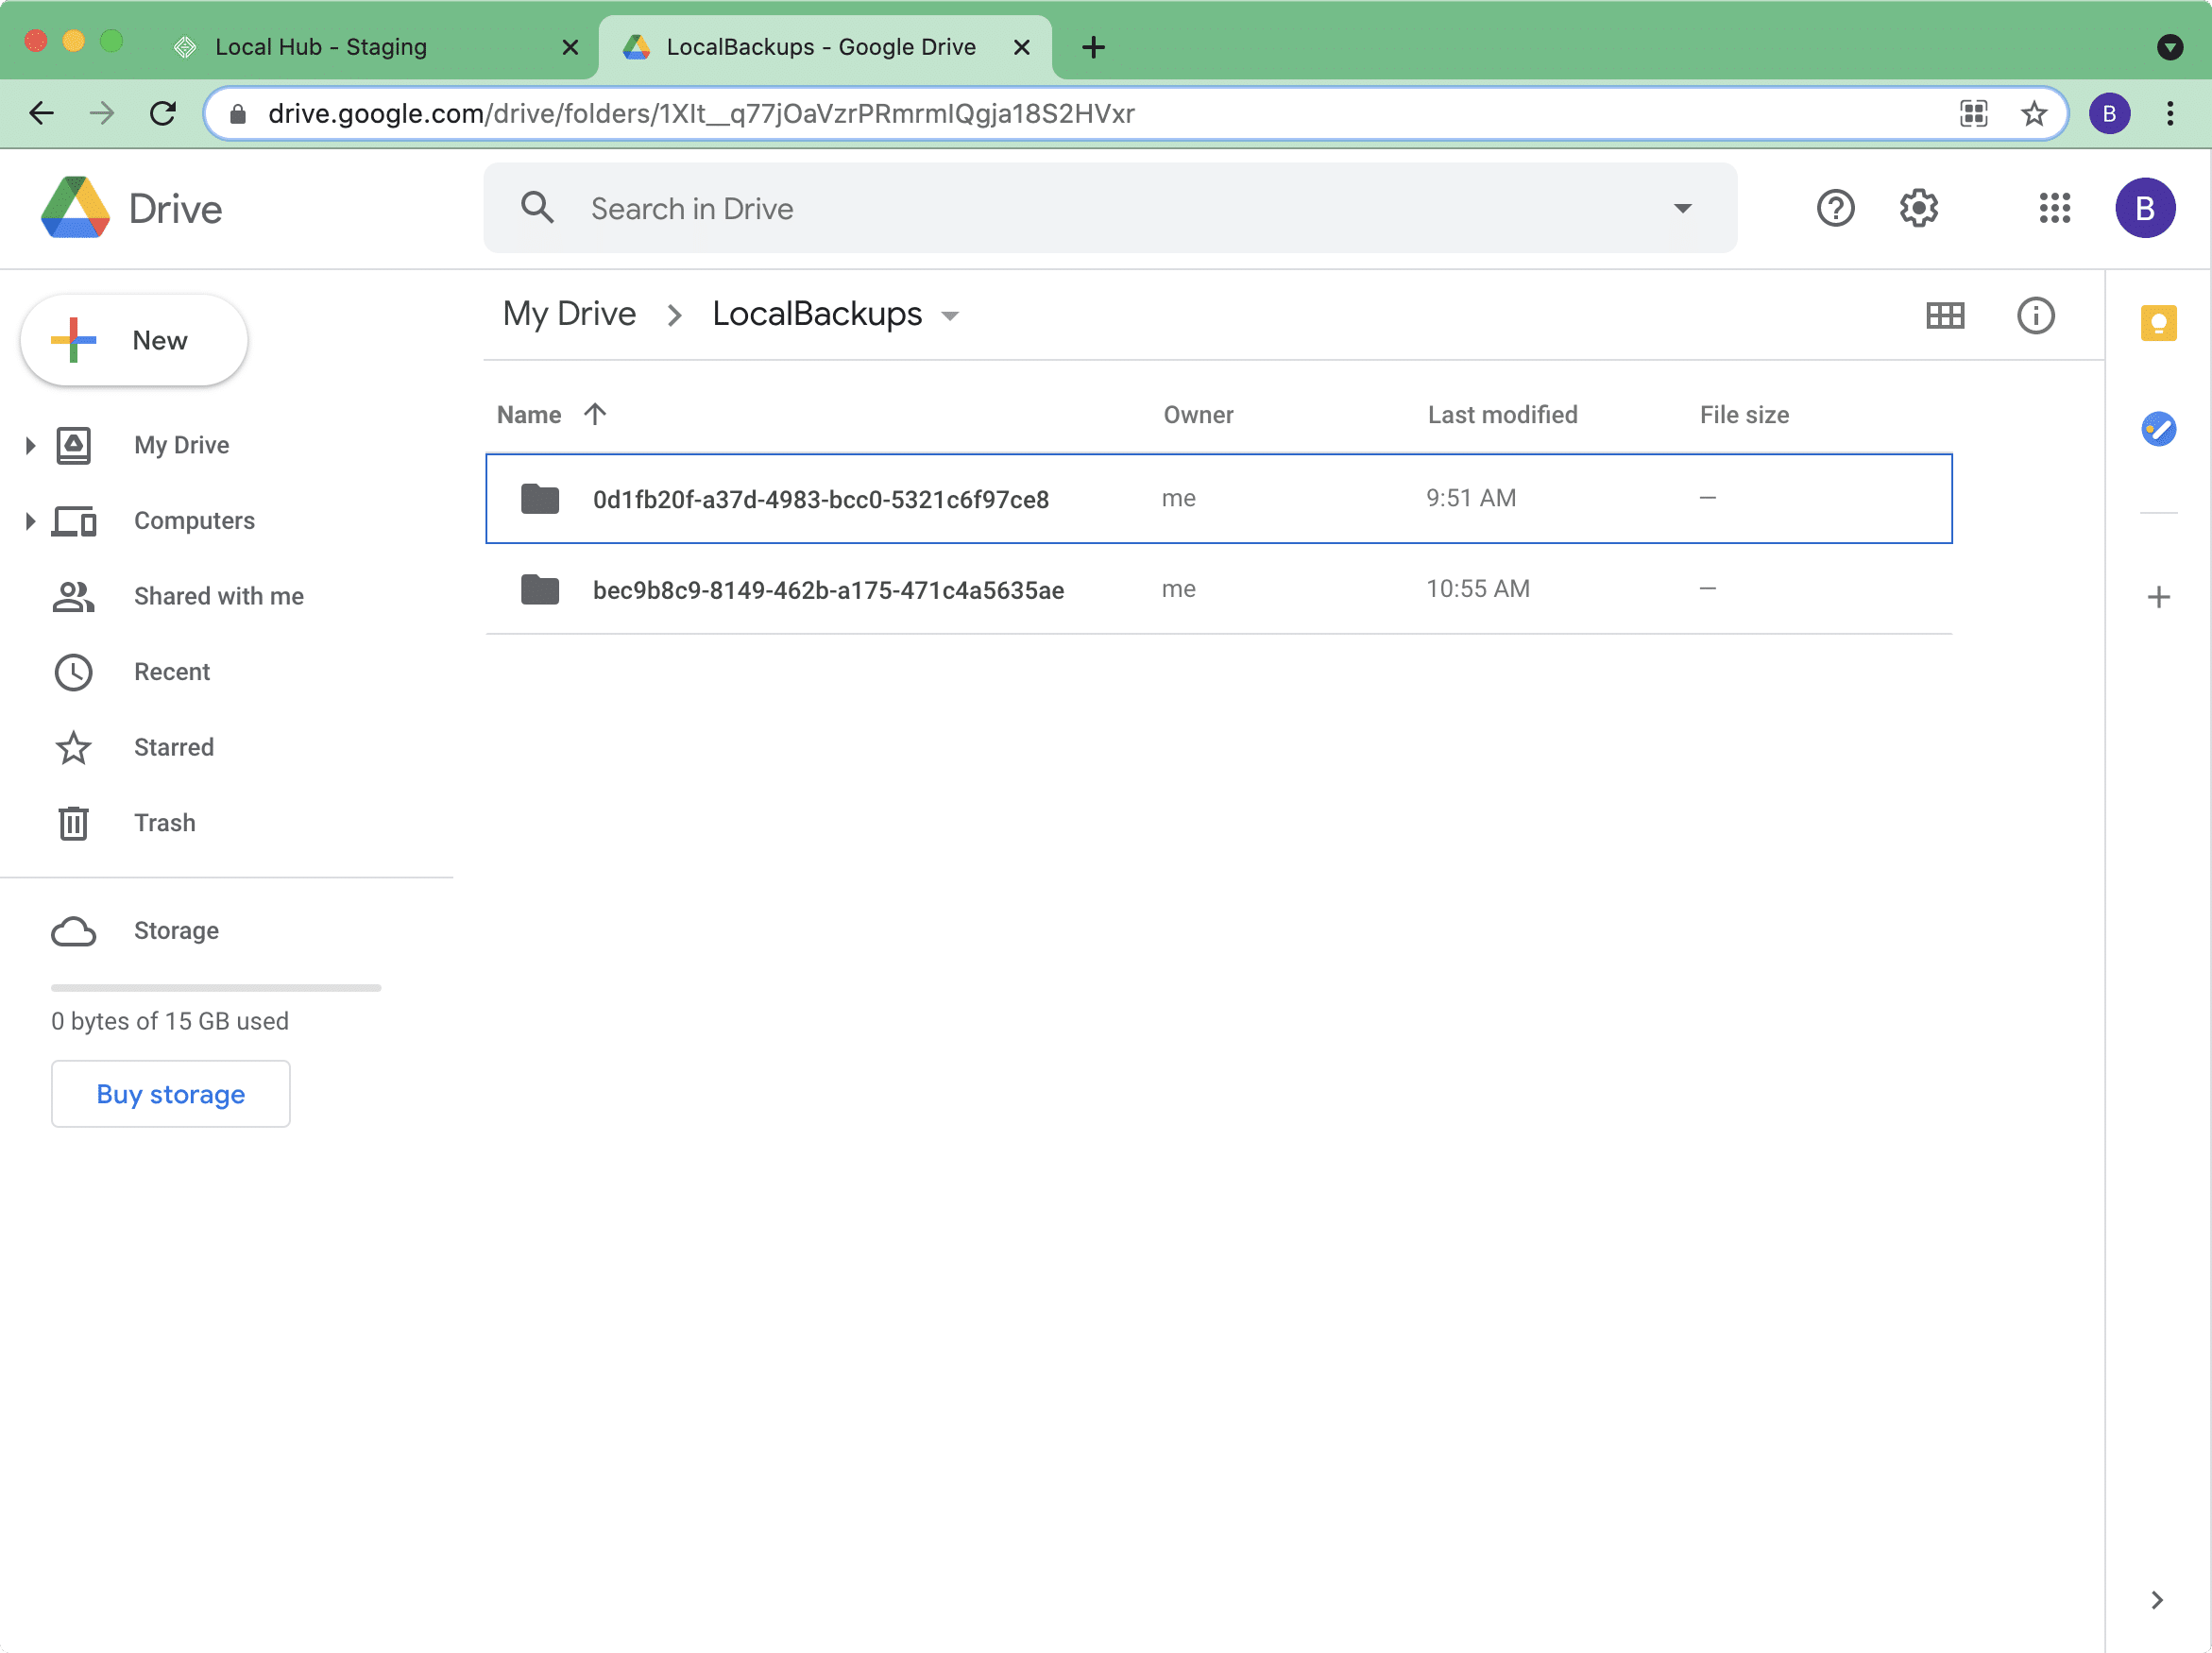Reverse sort direction arrow next to Name
The height and width of the screenshot is (1653, 2212).
pyautogui.click(x=595, y=414)
